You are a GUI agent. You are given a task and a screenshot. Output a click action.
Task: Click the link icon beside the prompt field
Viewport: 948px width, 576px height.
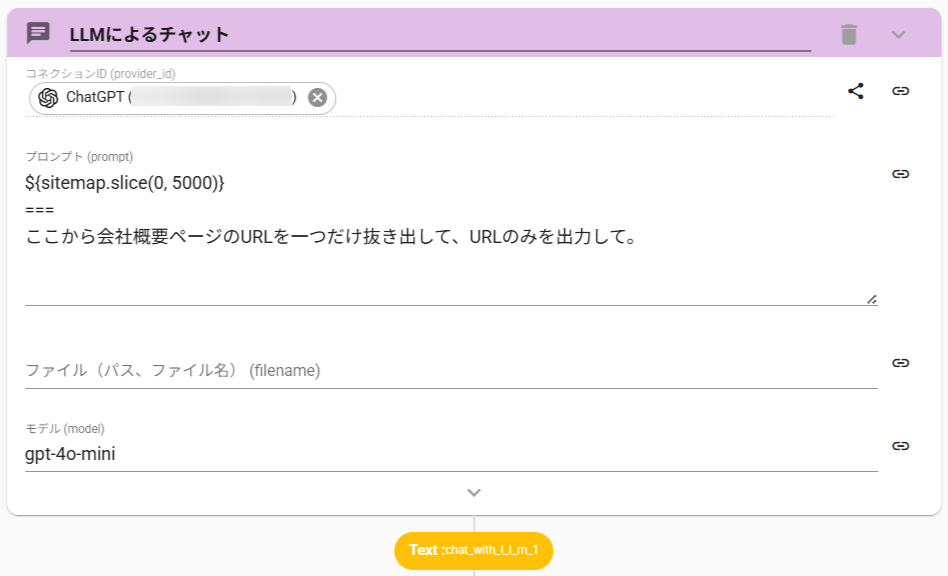[x=901, y=174]
